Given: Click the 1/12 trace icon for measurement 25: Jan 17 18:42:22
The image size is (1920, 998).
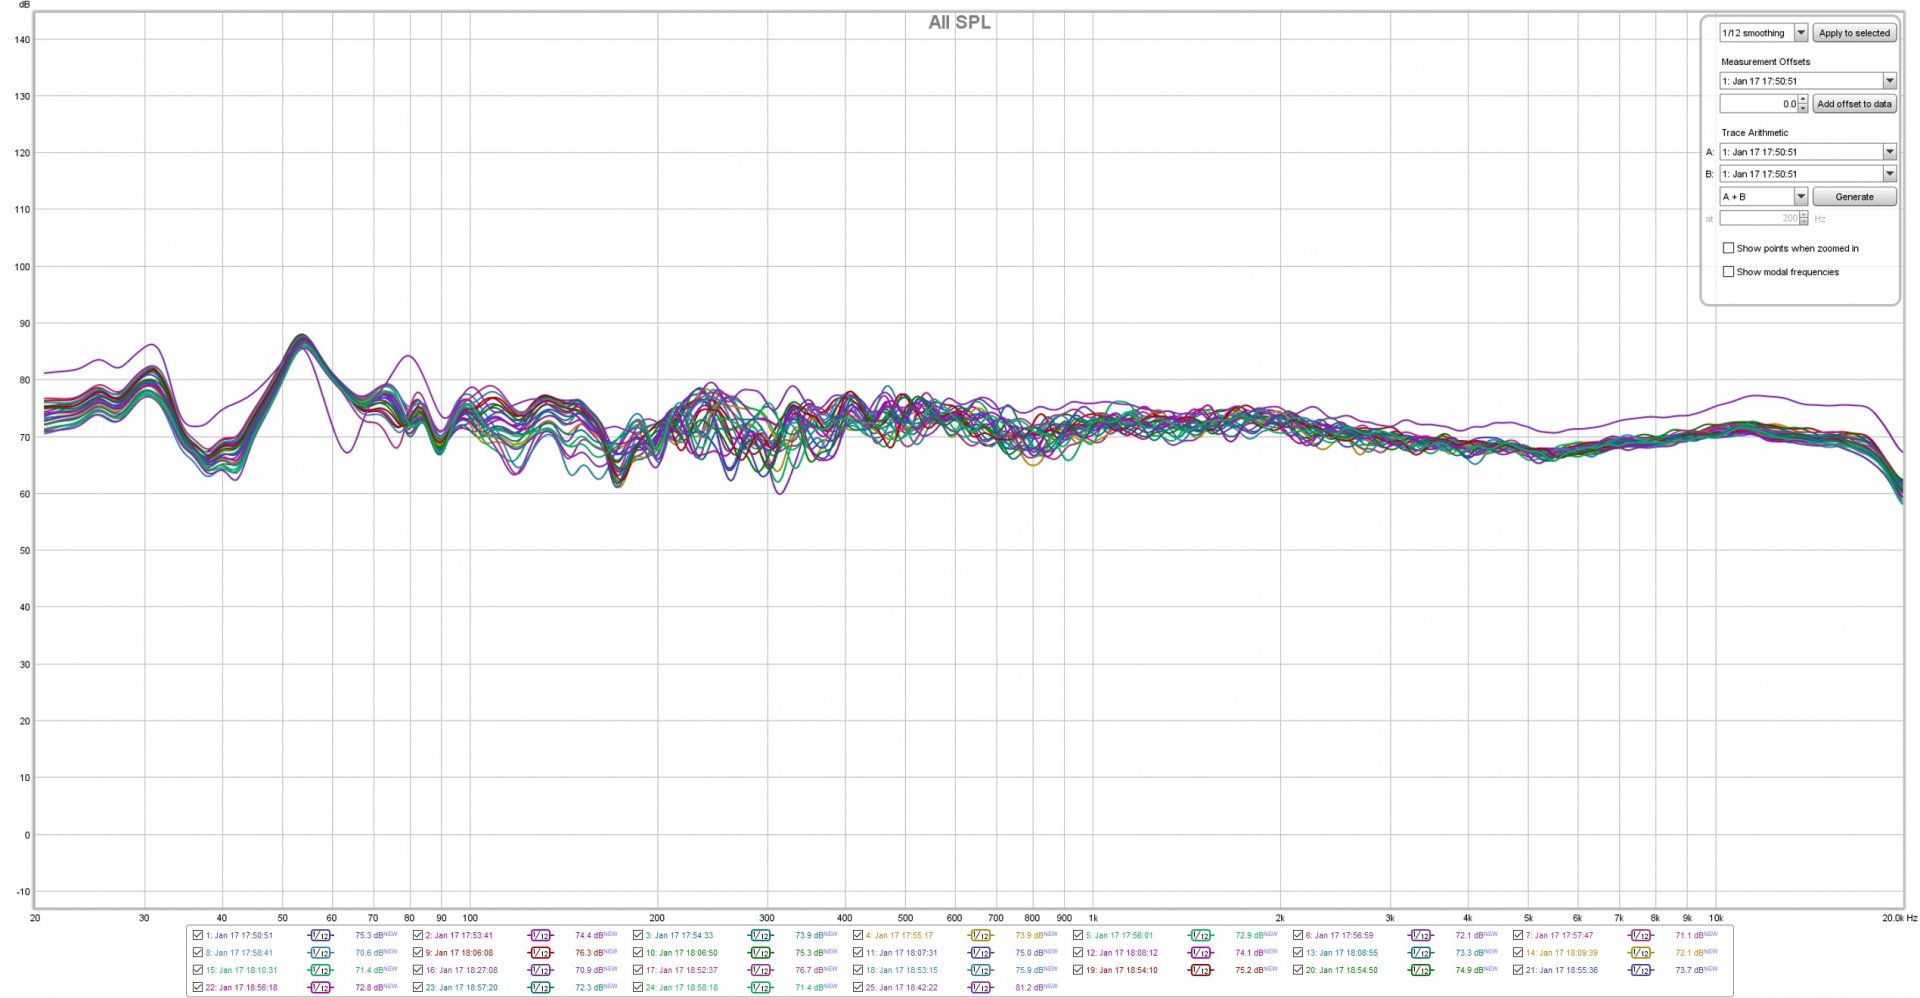Looking at the screenshot, I should coord(980,987).
